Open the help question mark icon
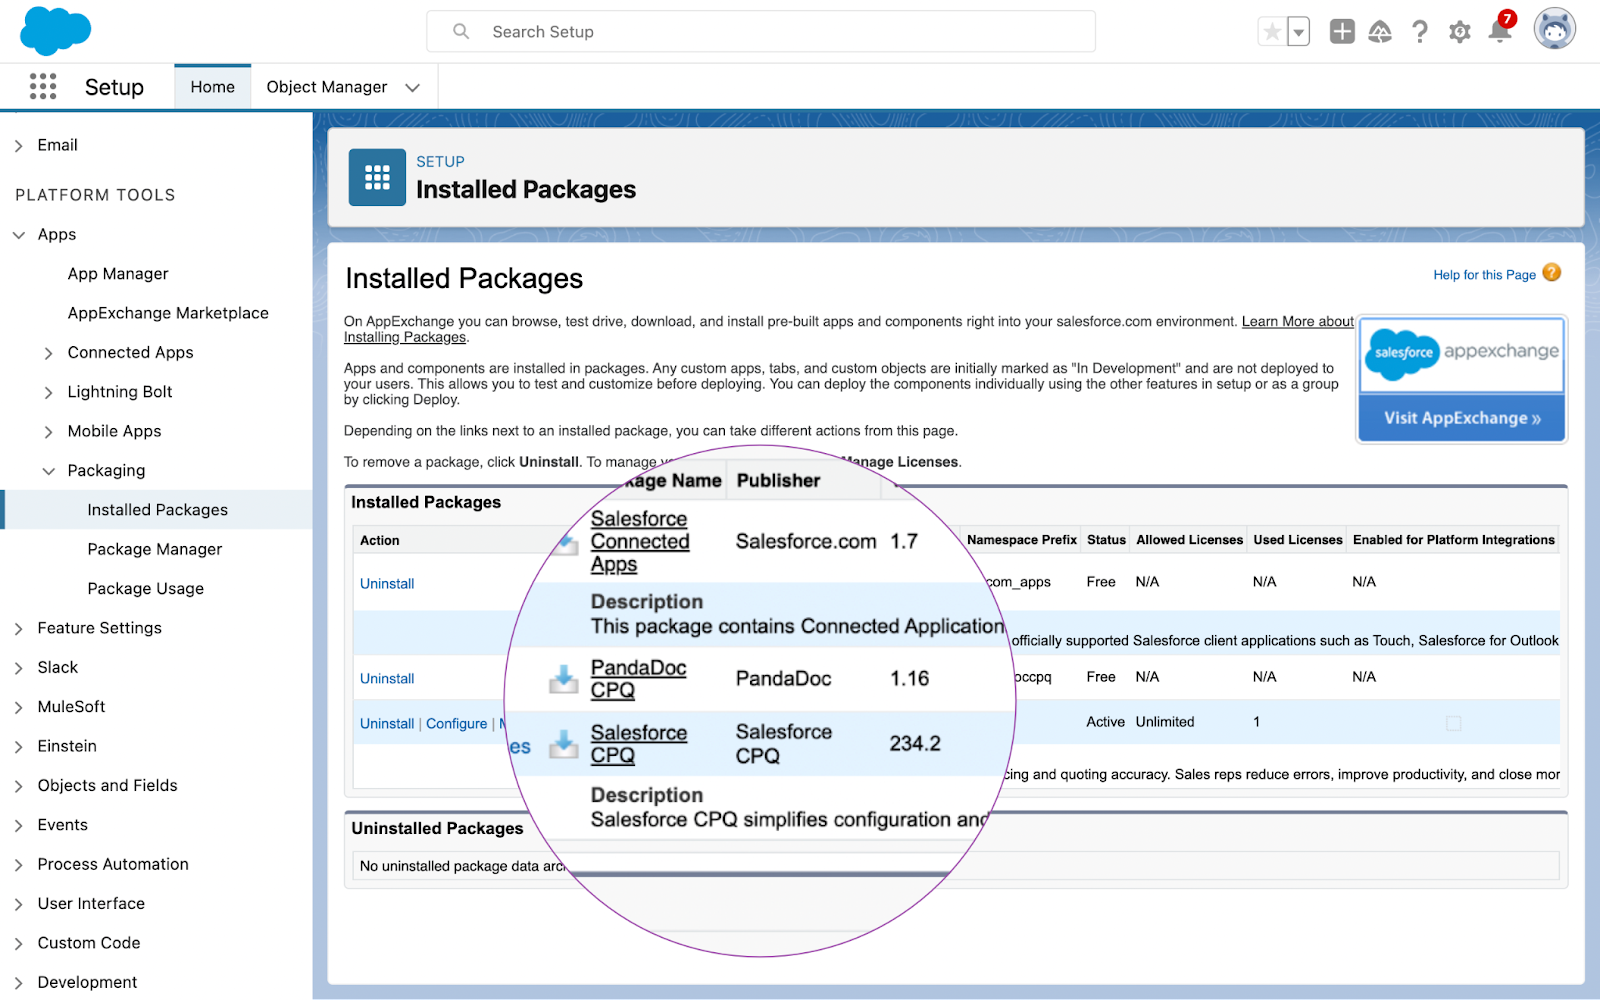 coord(1420,32)
